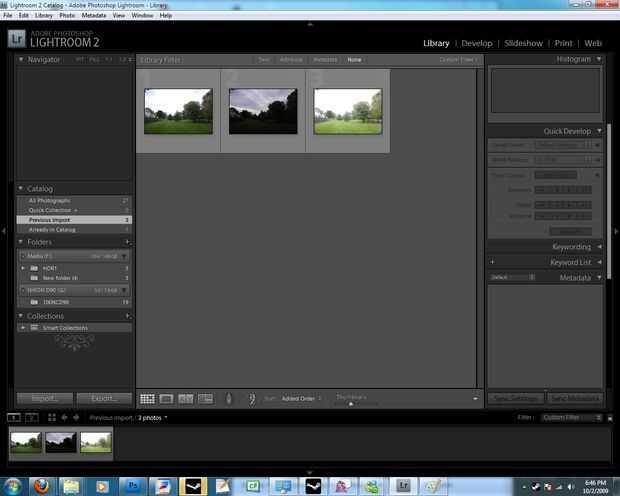Go back using filmstrip left arrow
620x496 pixels.
click(64, 418)
